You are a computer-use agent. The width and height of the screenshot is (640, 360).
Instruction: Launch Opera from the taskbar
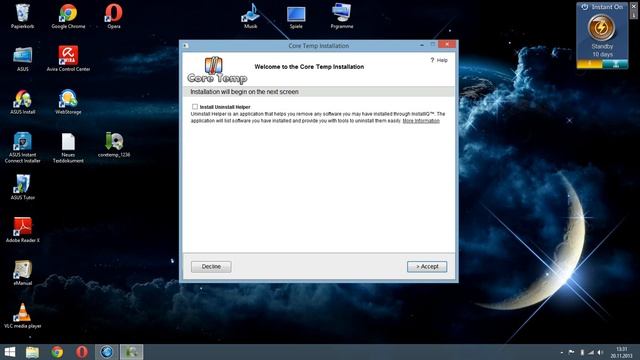[x=82, y=352]
